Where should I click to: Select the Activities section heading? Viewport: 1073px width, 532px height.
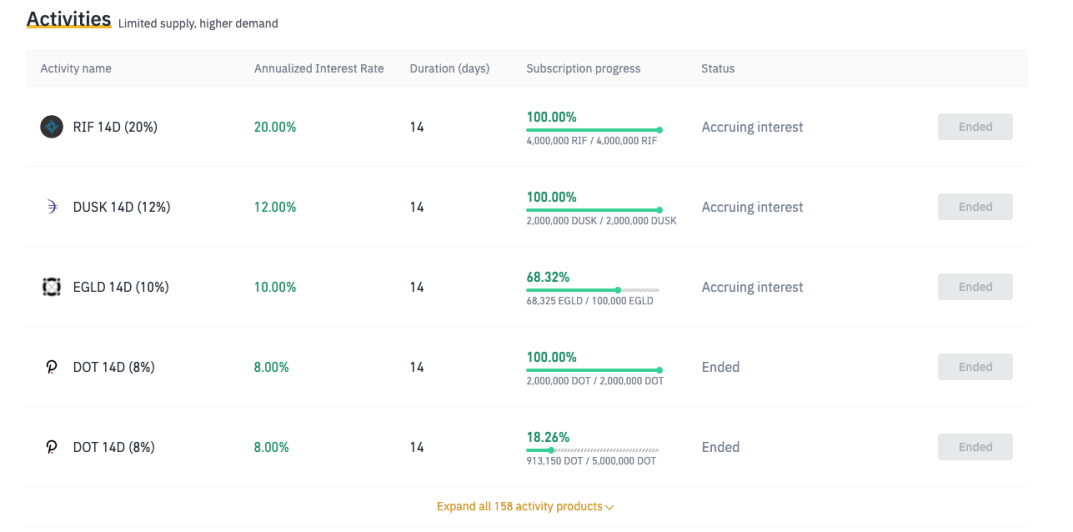(68, 19)
